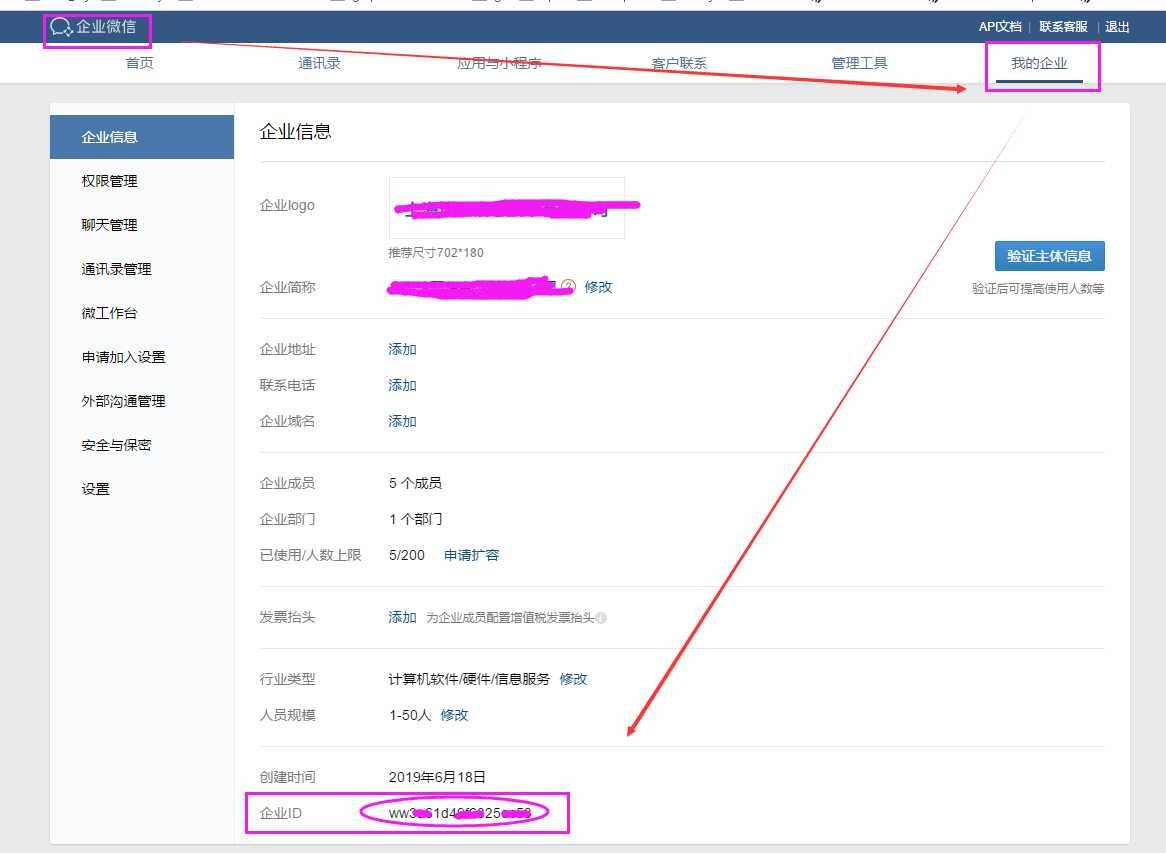Click the 企业ID value starting with ww
The width and height of the screenshot is (1166, 853).
pyautogui.click(x=460, y=813)
